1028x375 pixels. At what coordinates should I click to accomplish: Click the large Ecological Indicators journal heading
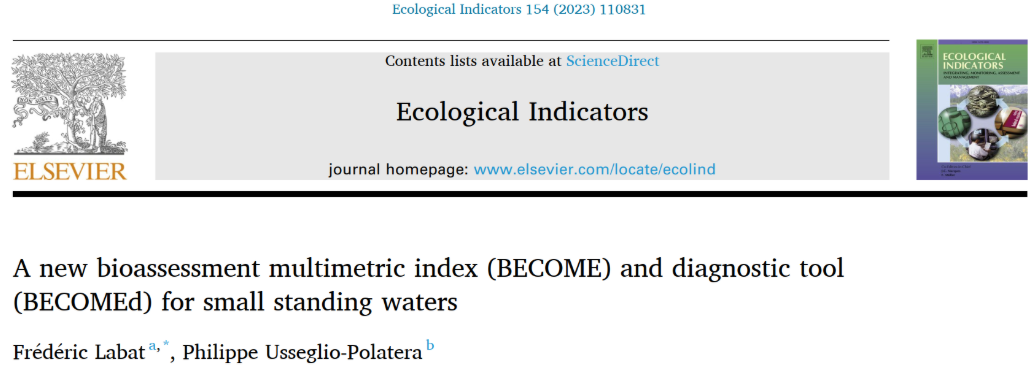(522, 112)
